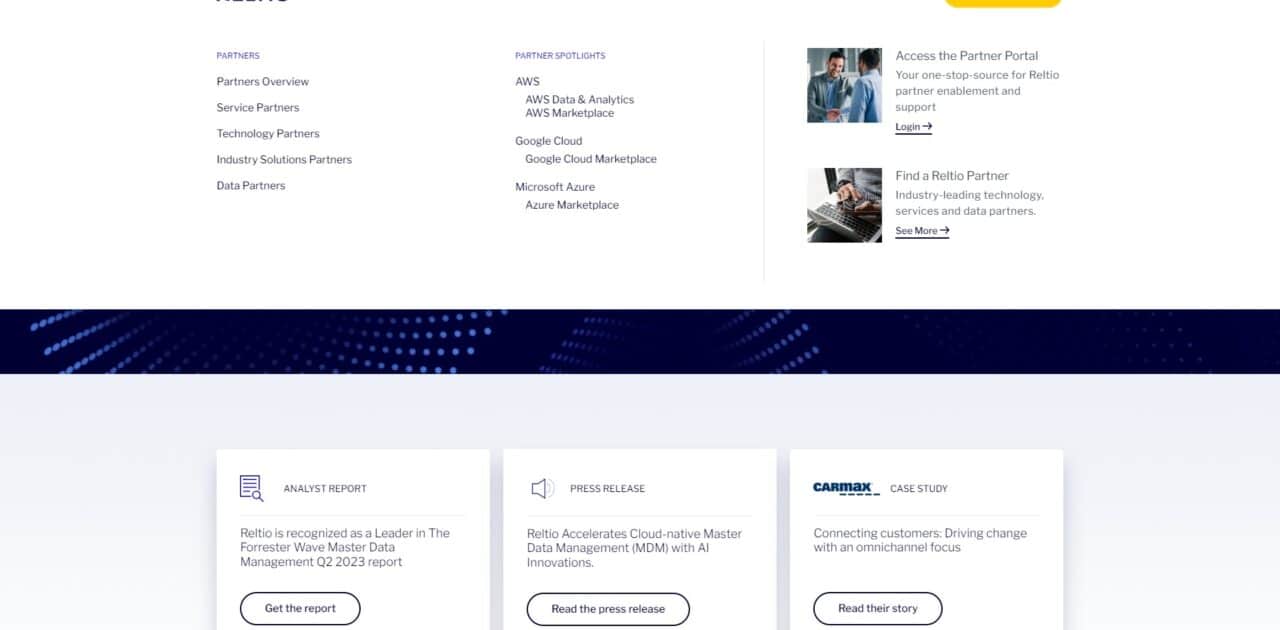Click the analyst report document icon

tap(251, 488)
